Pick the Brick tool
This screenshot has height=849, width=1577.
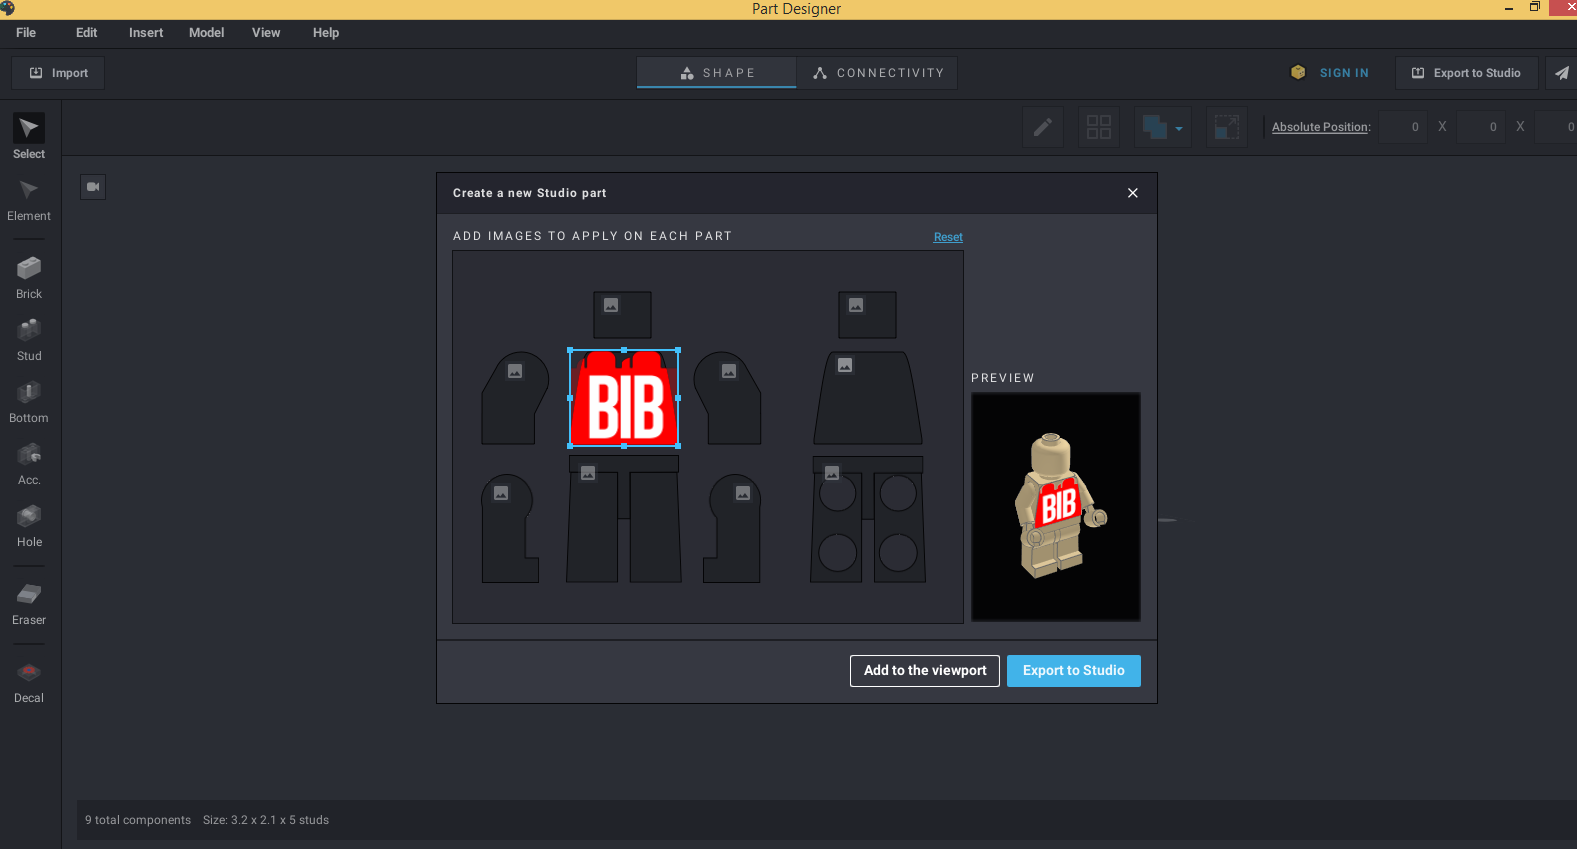tap(29, 278)
